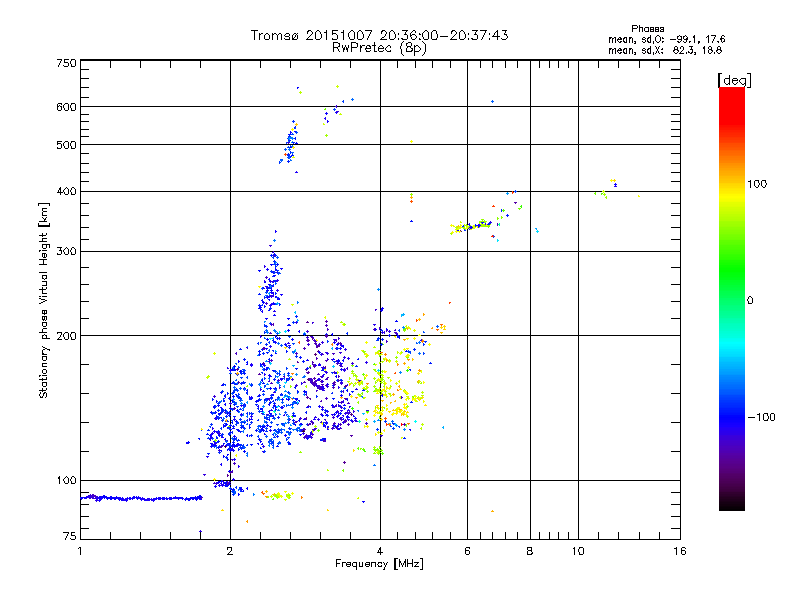This screenshot has width=800, height=600.
Task: Click the blue echo streak near 500 km
Action: [x=290, y=143]
